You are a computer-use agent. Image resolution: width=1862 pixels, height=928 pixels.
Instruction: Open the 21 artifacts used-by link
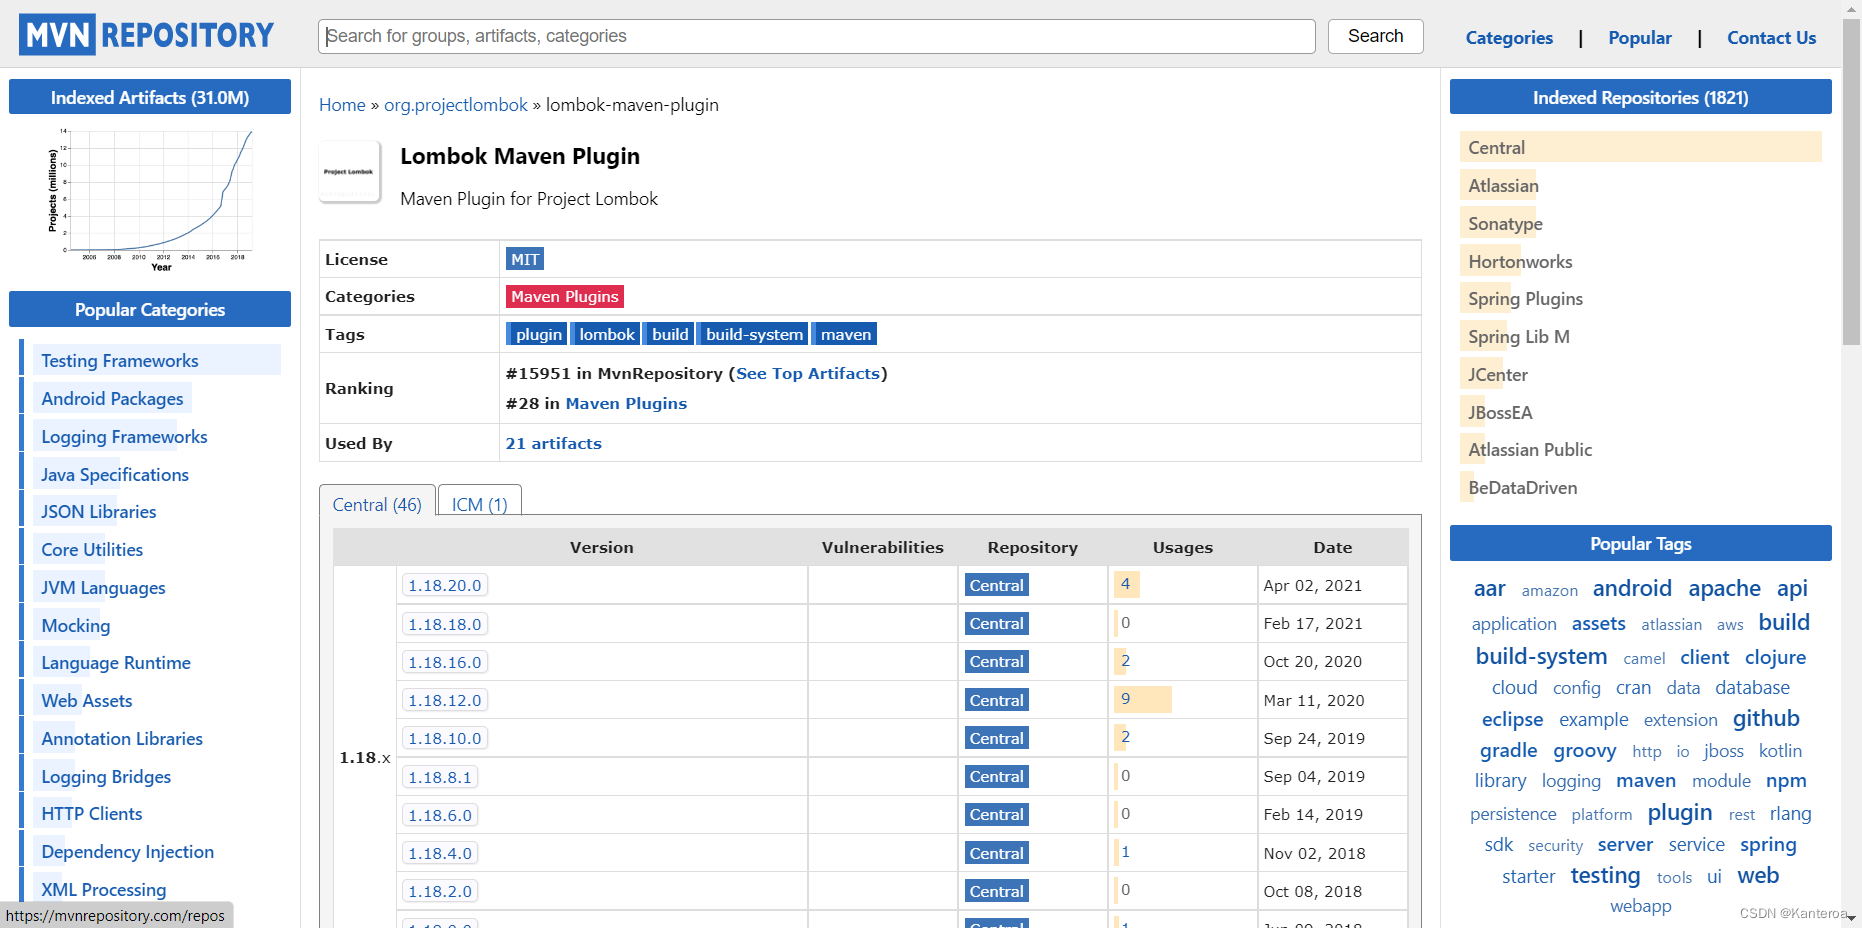tap(553, 443)
